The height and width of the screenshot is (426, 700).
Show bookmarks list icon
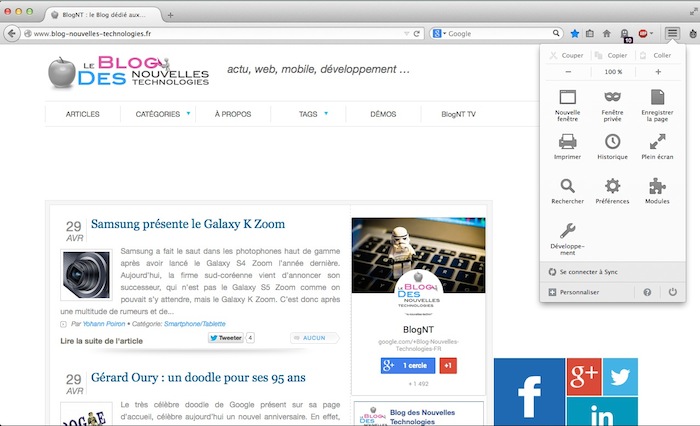(x=590, y=33)
